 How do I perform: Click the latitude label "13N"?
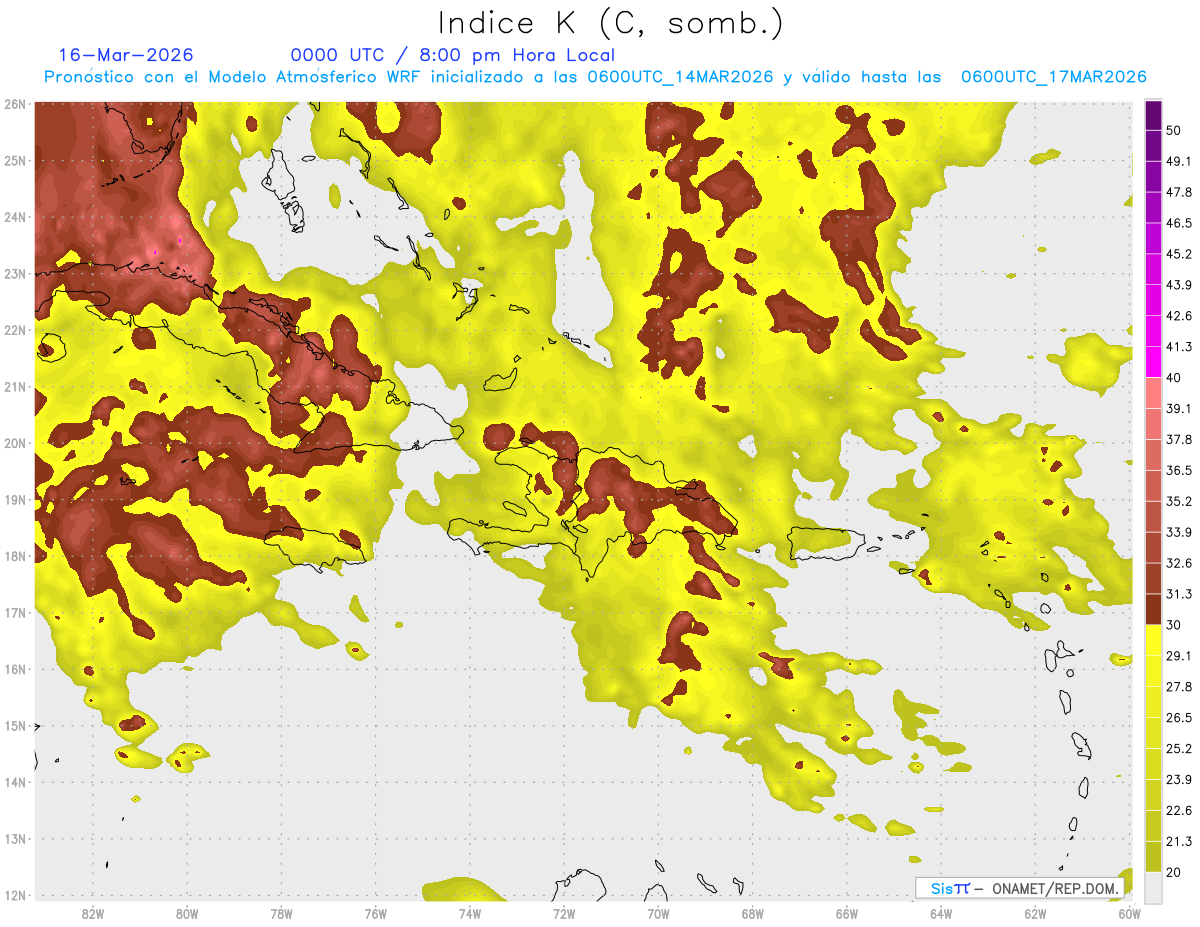pos(15,839)
